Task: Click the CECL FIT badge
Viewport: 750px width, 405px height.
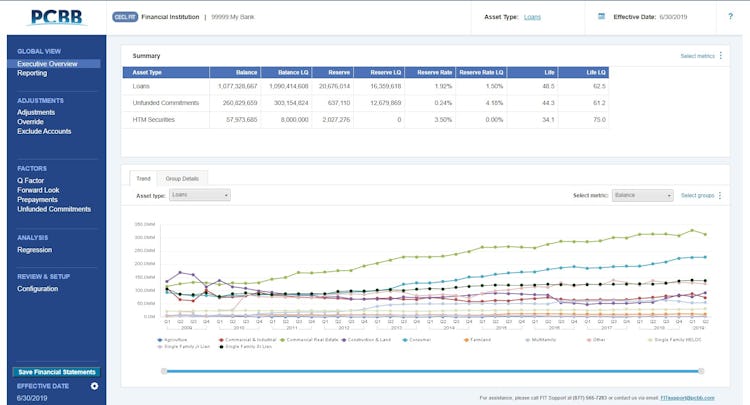Action: click(125, 17)
